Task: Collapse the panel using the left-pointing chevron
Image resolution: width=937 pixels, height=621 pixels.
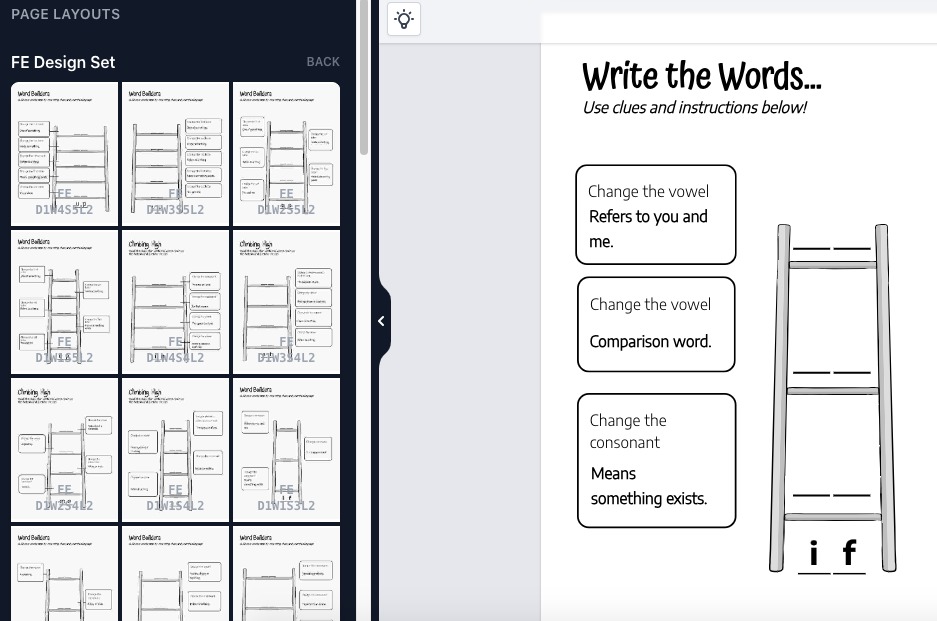Action: 381,321
